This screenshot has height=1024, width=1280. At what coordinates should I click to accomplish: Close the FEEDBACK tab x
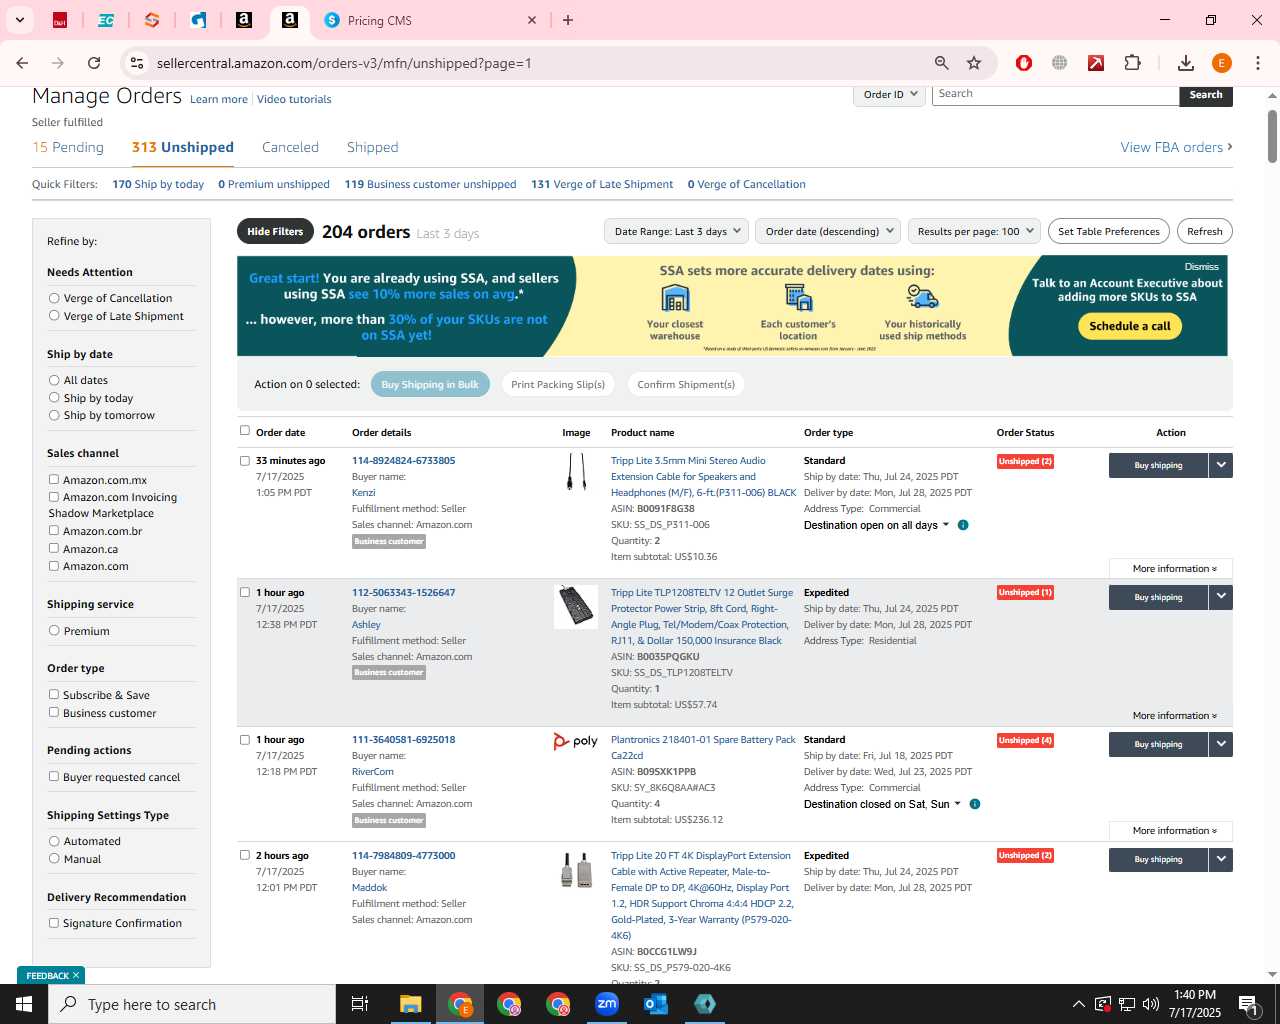pos(75,975)
